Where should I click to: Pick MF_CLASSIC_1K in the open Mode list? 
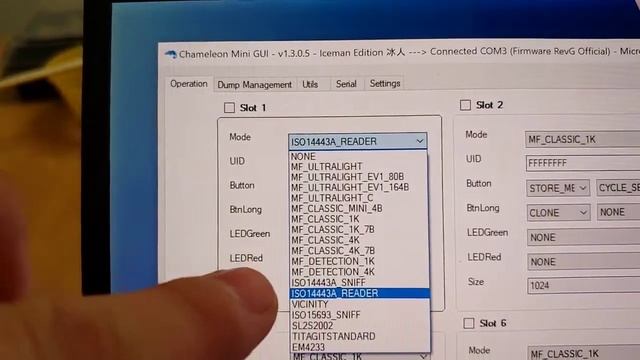(x=359, y=219)
